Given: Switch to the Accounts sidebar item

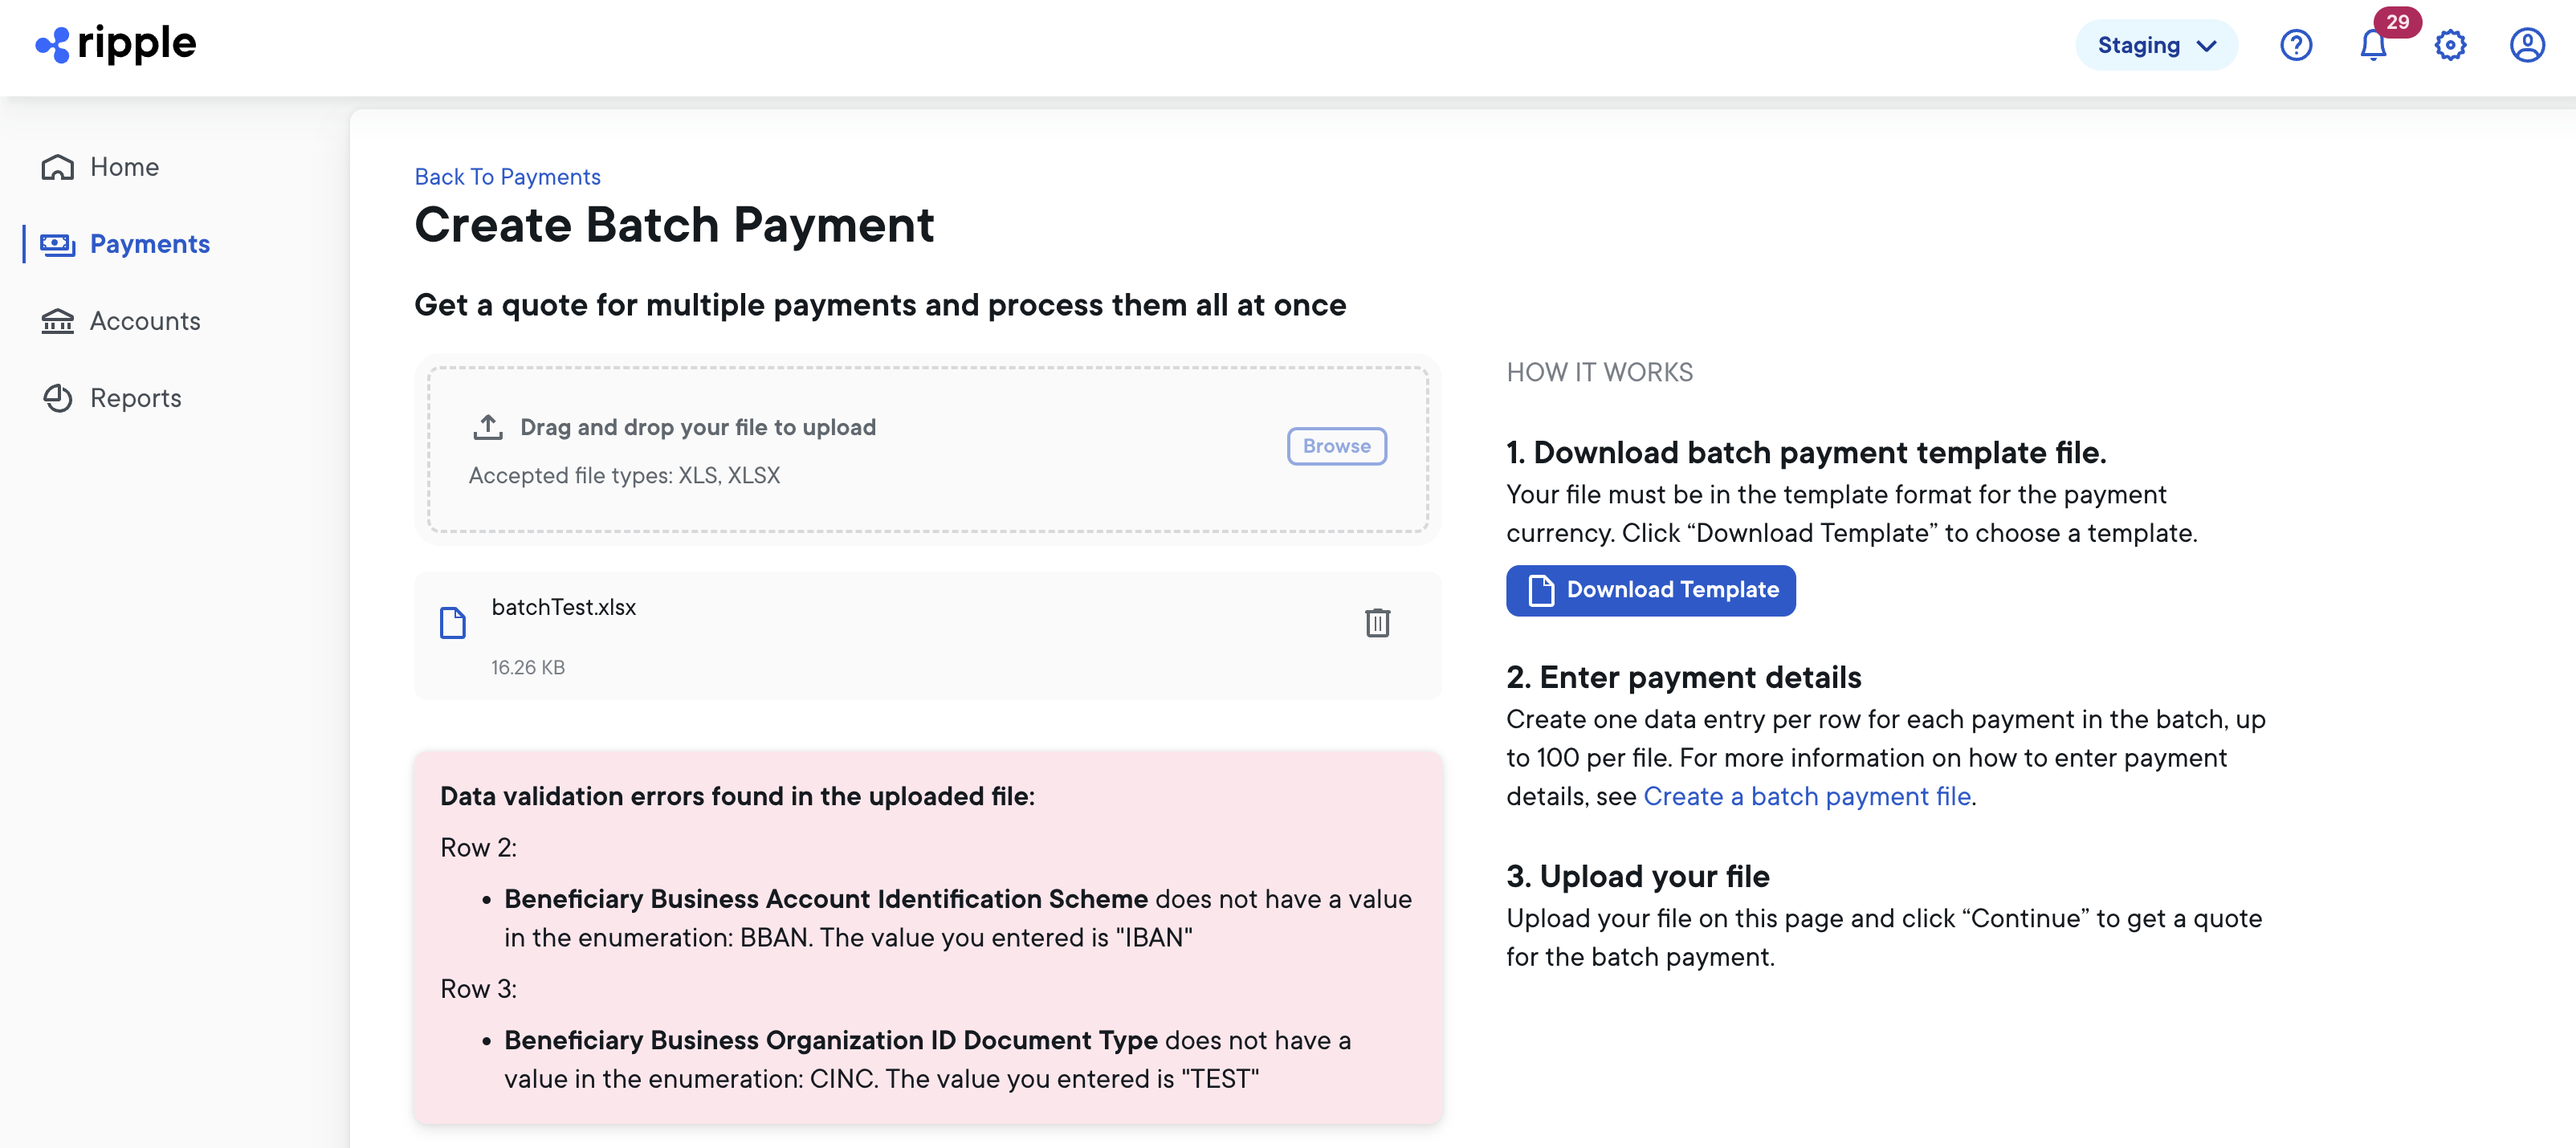Looking at the screenshot, I should tap(145, 321).
